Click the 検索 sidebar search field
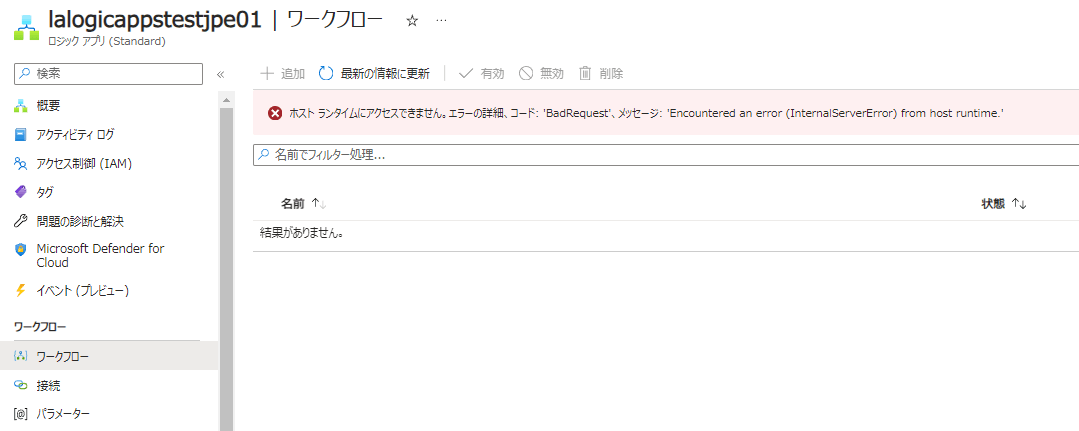1079x431 pixels. click(x=109, y=74)
